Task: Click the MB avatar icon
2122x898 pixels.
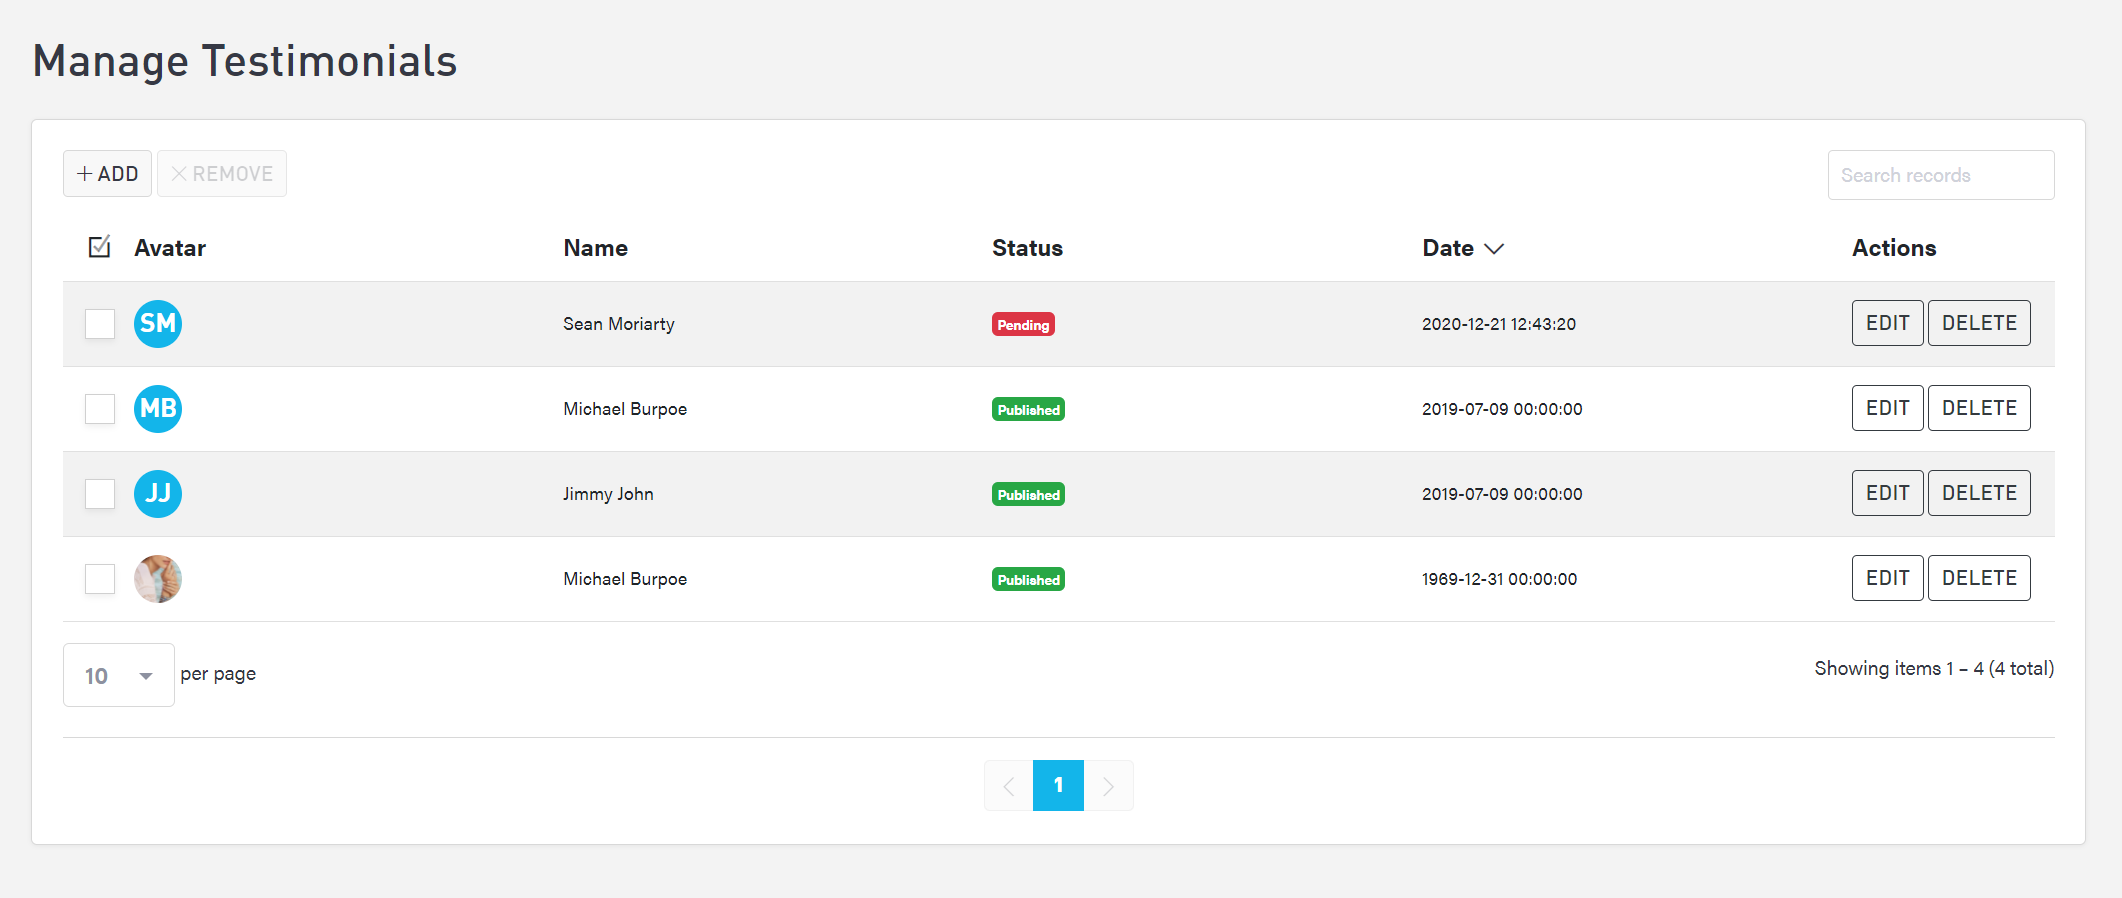Action: click(x=158, y=409)
